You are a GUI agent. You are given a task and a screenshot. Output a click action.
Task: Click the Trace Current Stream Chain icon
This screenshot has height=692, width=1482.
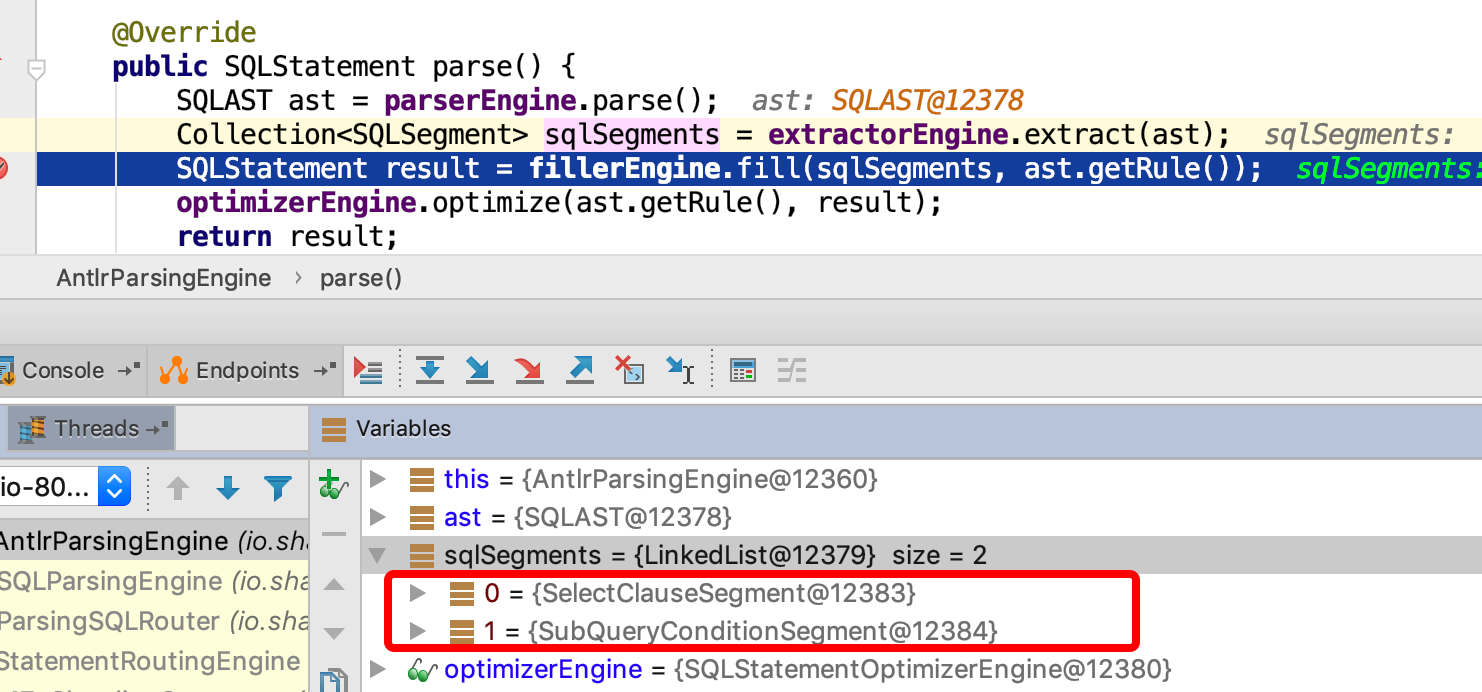(x=792, y=371)
